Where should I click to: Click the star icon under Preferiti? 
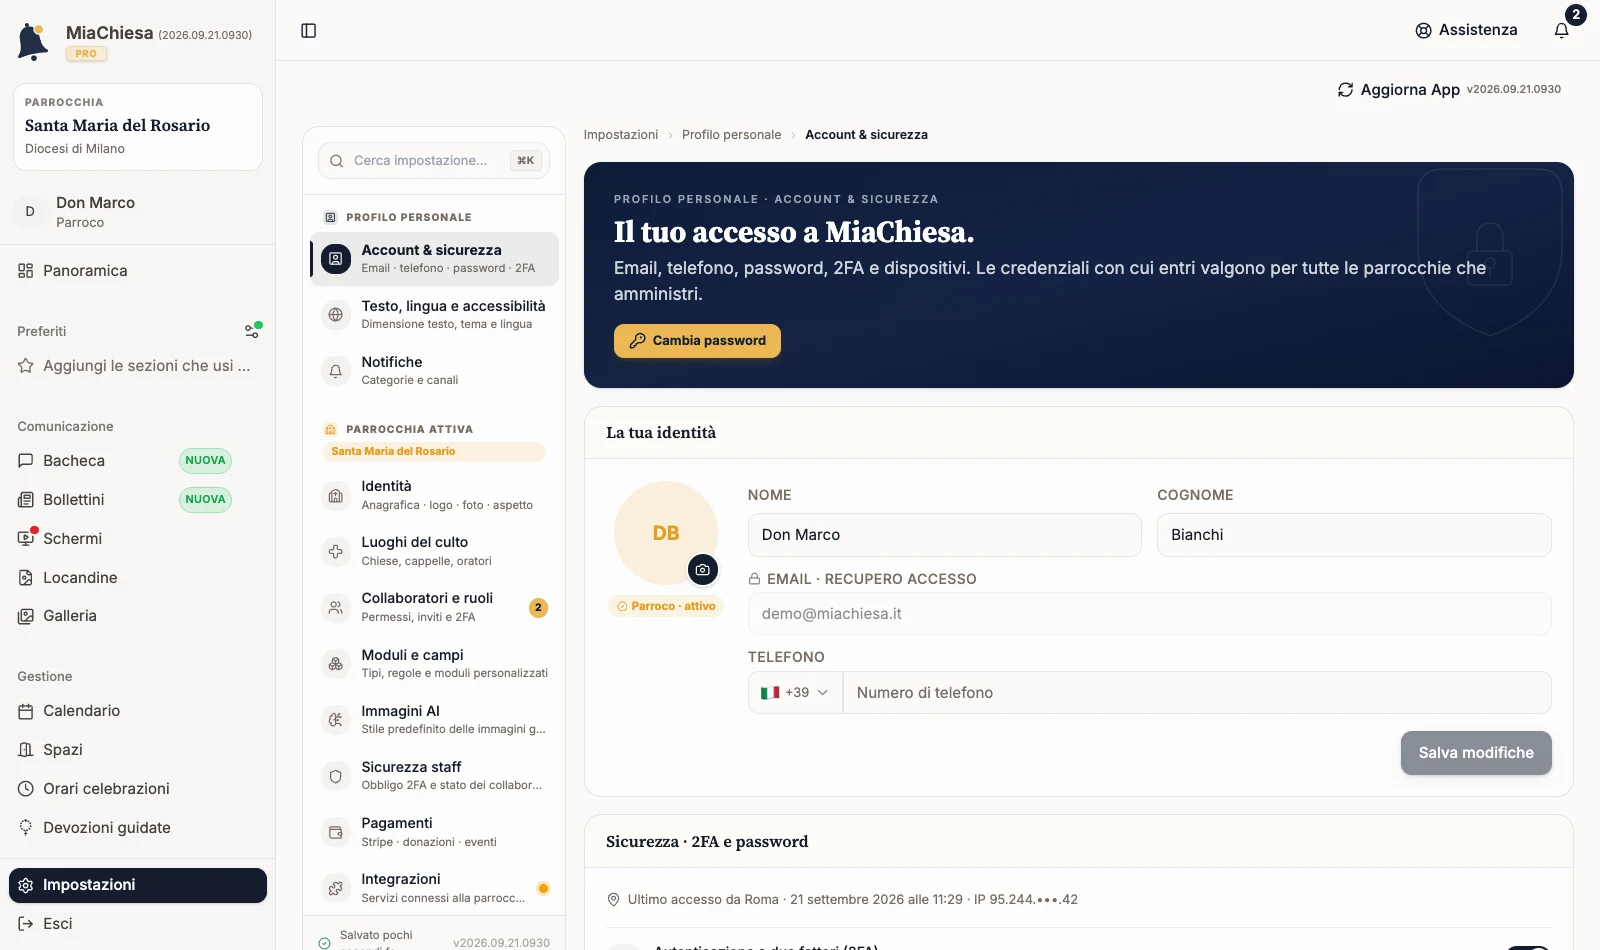click(26, 366)
